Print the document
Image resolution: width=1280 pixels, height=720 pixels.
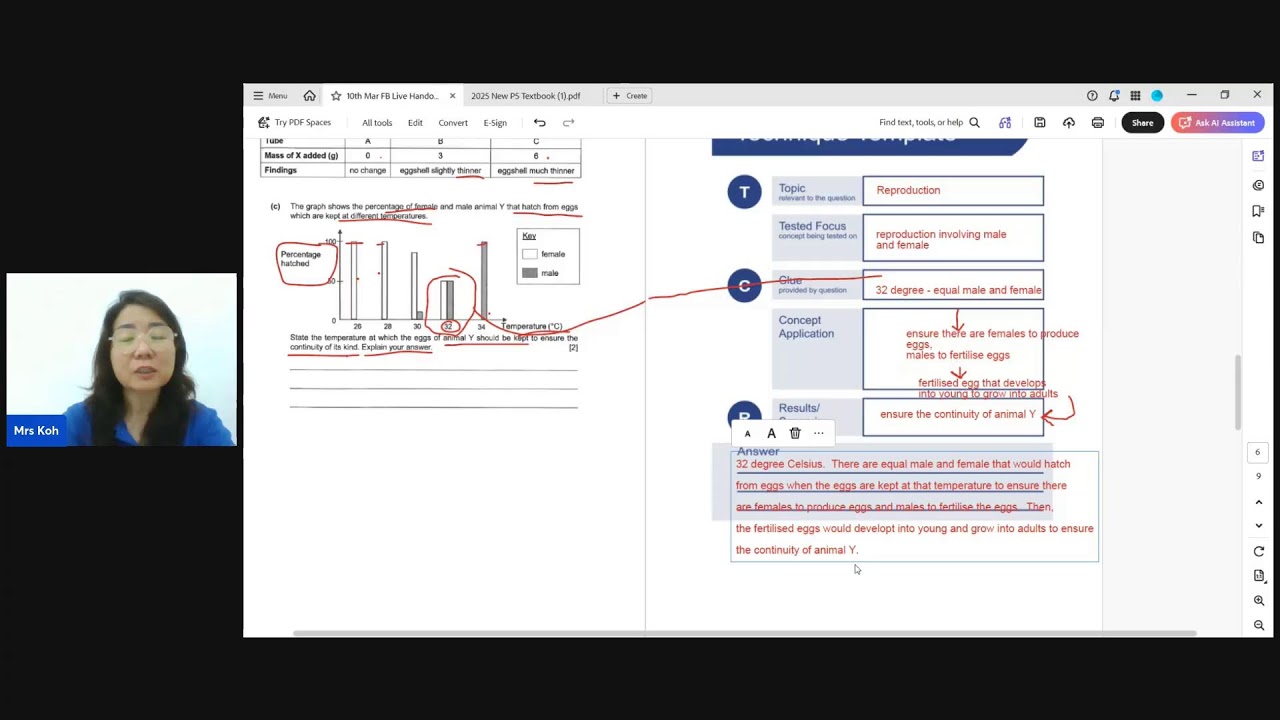coord(1098,123)
